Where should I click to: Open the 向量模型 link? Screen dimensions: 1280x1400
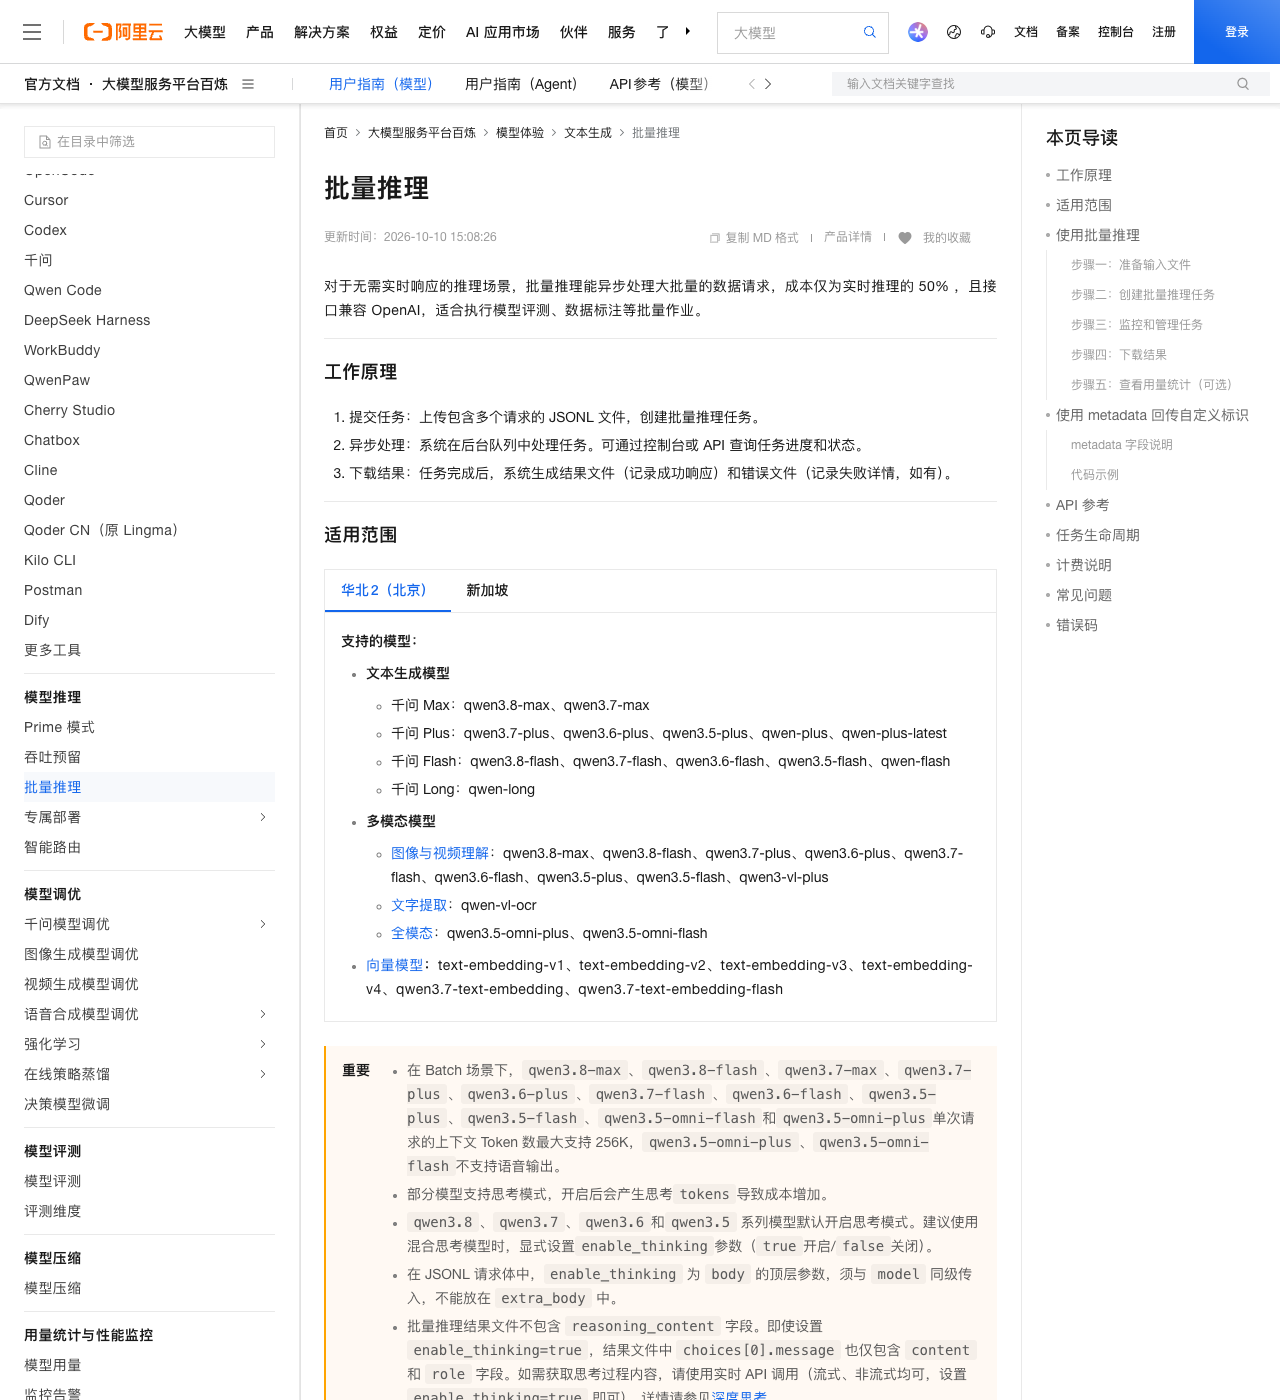(394, 965)
